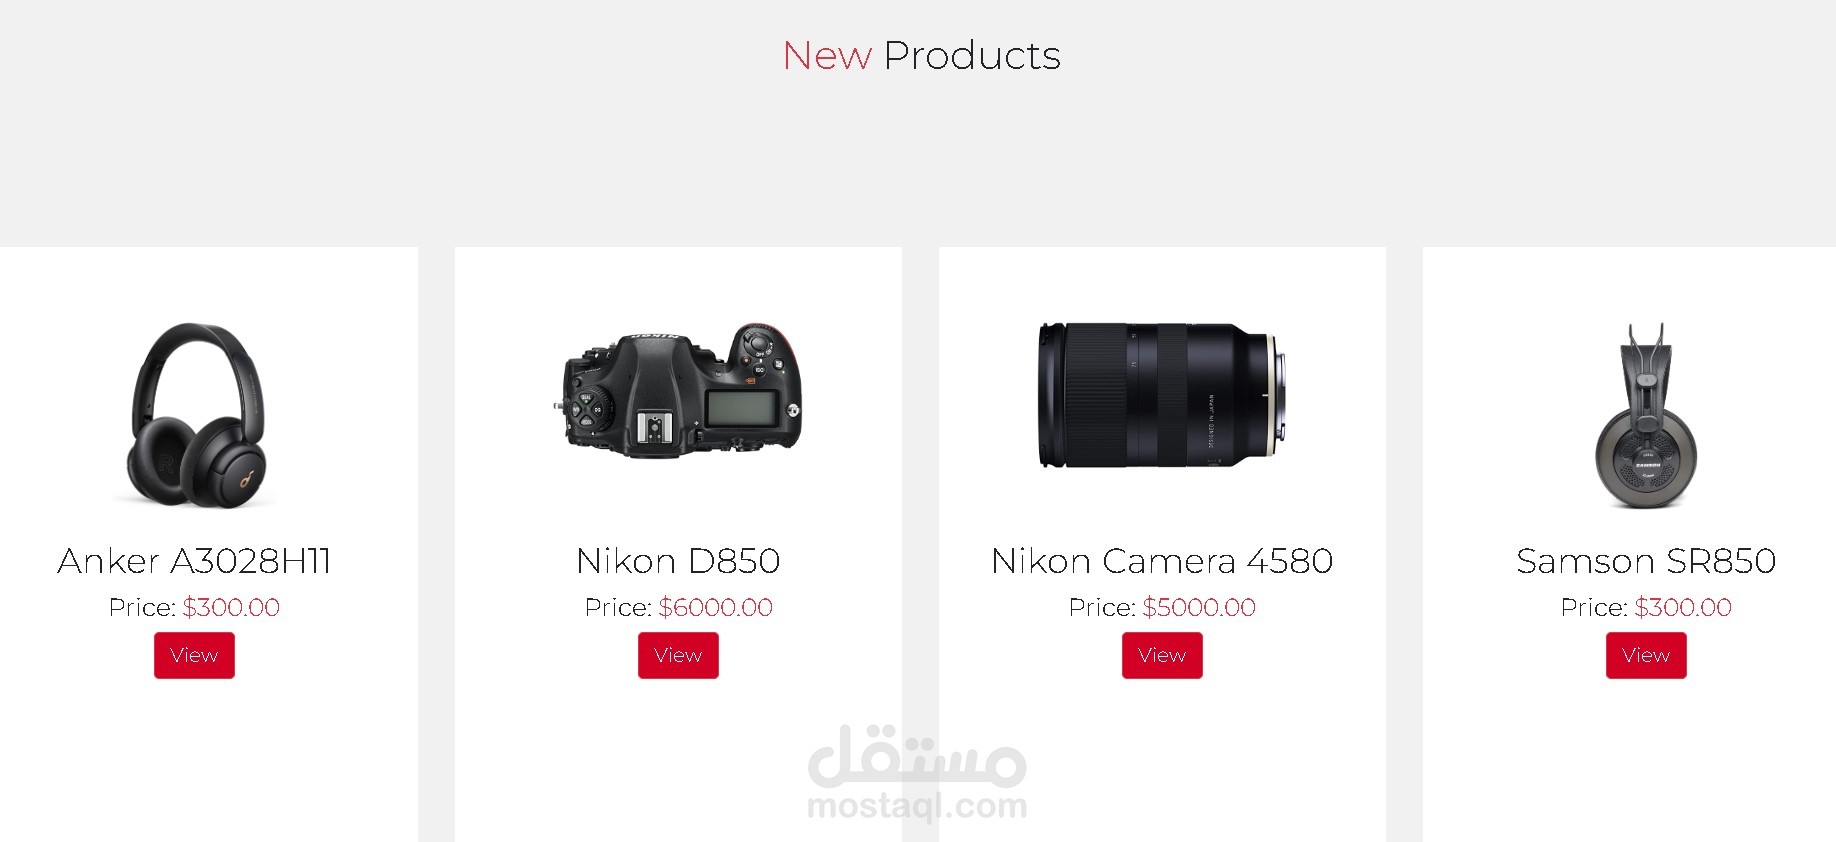Click the Nikon D850 camera image
The width and height of the screenshot is (1836, 842).
(x=678, y=390)
